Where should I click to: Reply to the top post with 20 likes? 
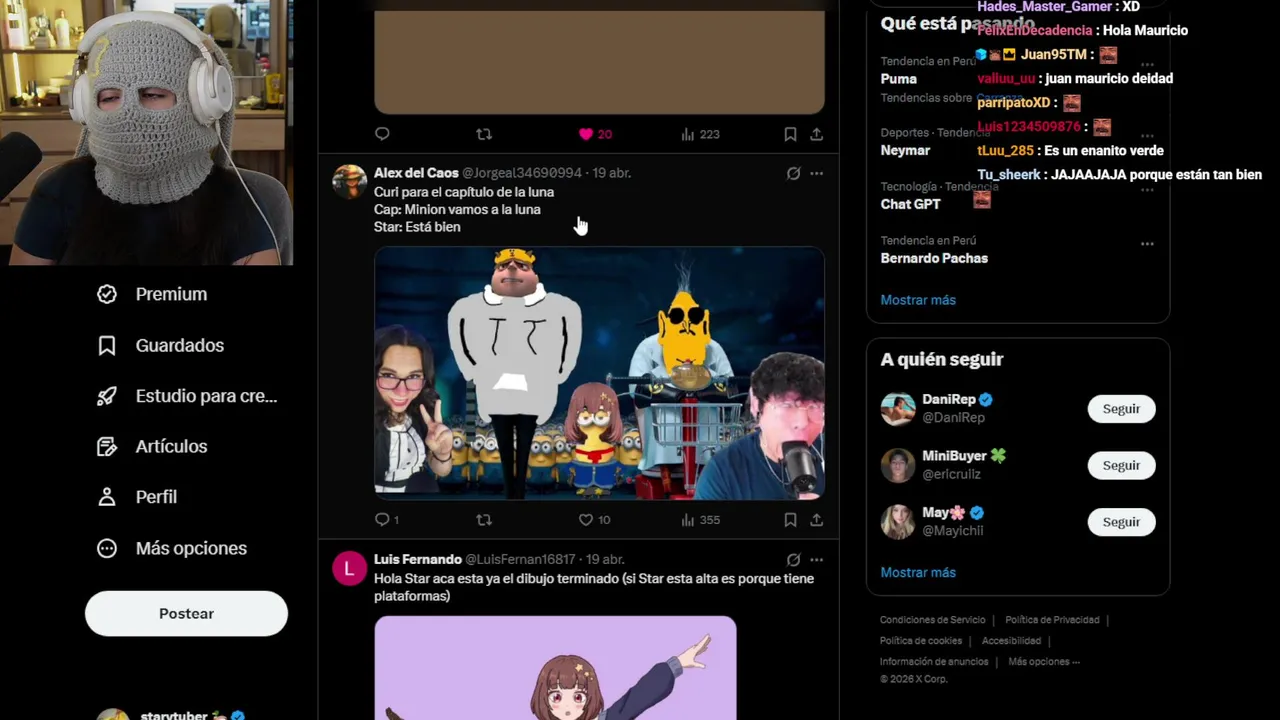click(382, 134)
